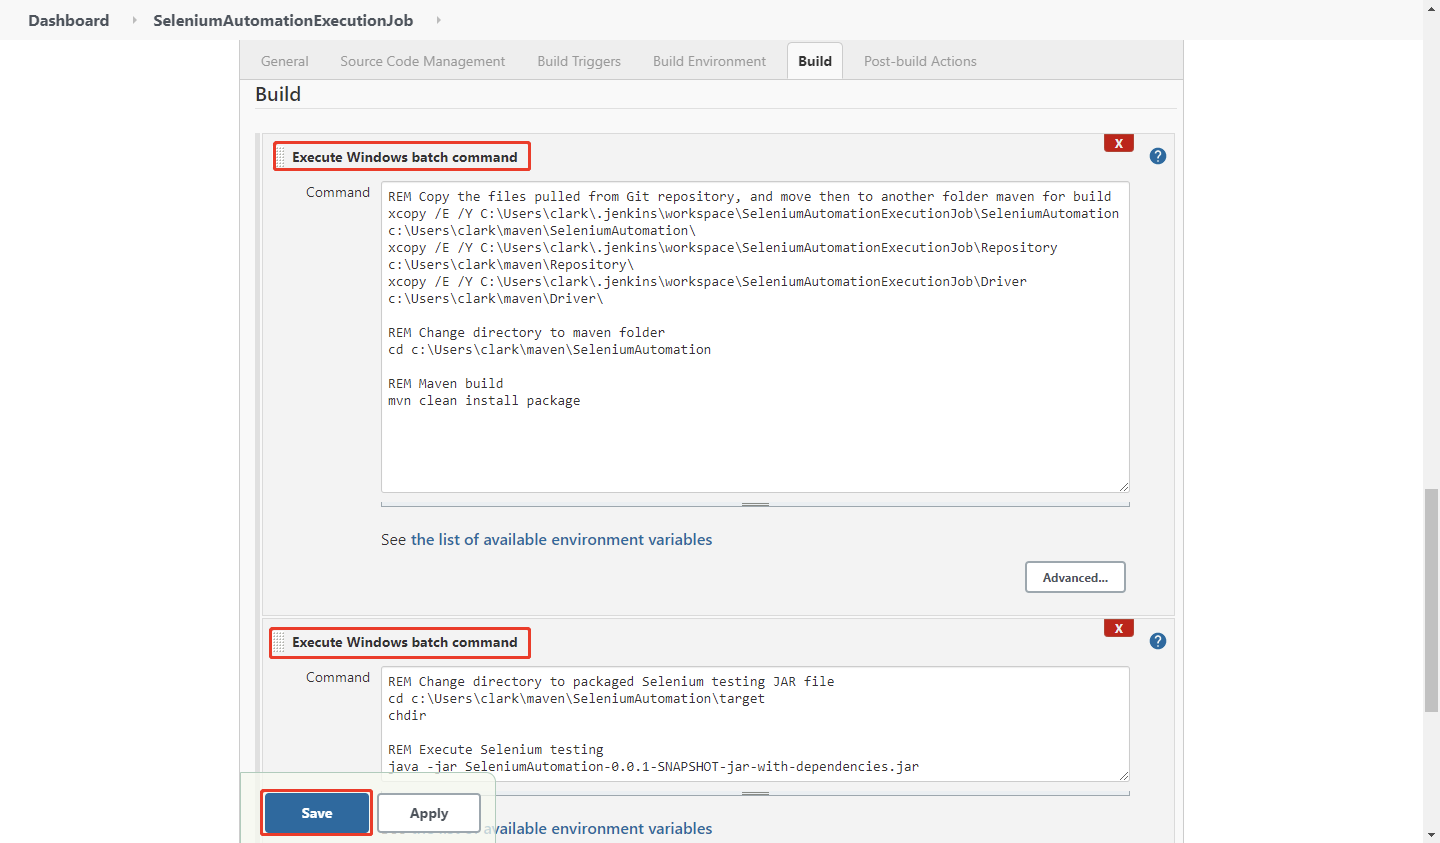1440x843 pixels.
Task: Grab the drag handle of second build step
Action: pos(279,642)
